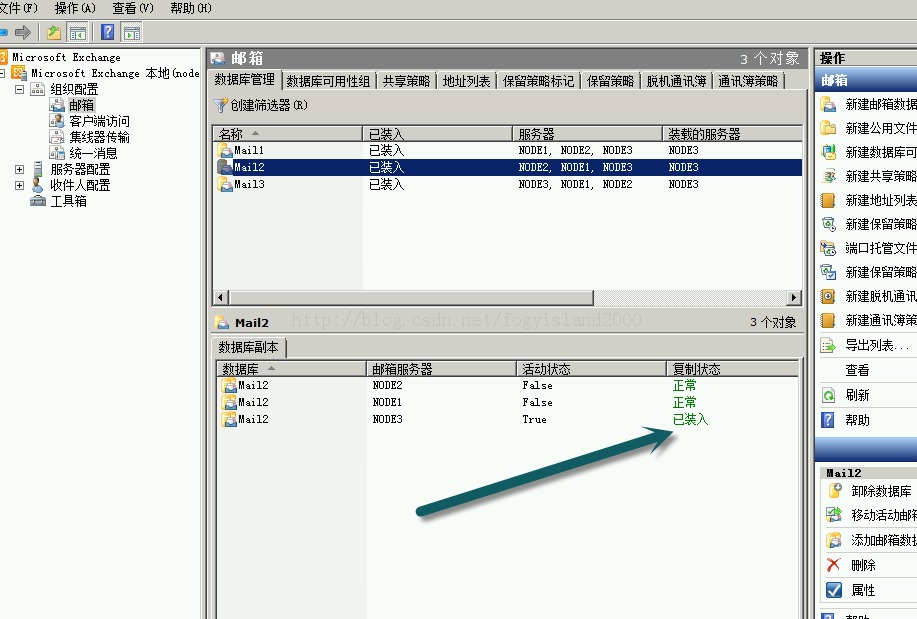Image resolution: width=917 pixels, height=619 pixels.
Task: Click the green 已装入 replication status
Action: 690,419
